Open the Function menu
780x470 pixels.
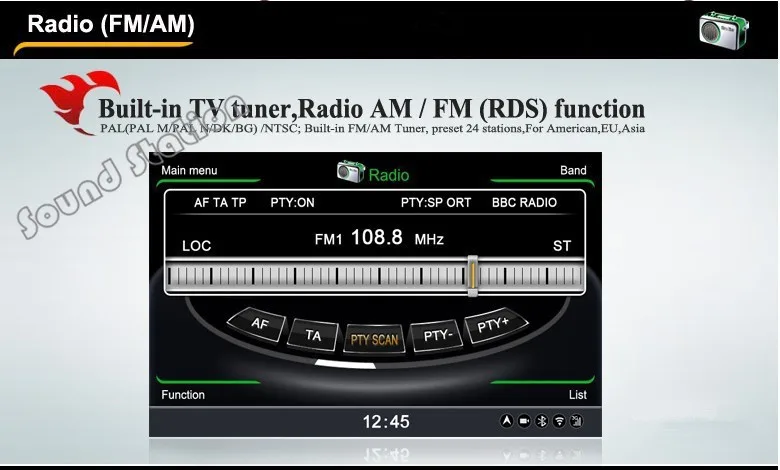point(183,395)
